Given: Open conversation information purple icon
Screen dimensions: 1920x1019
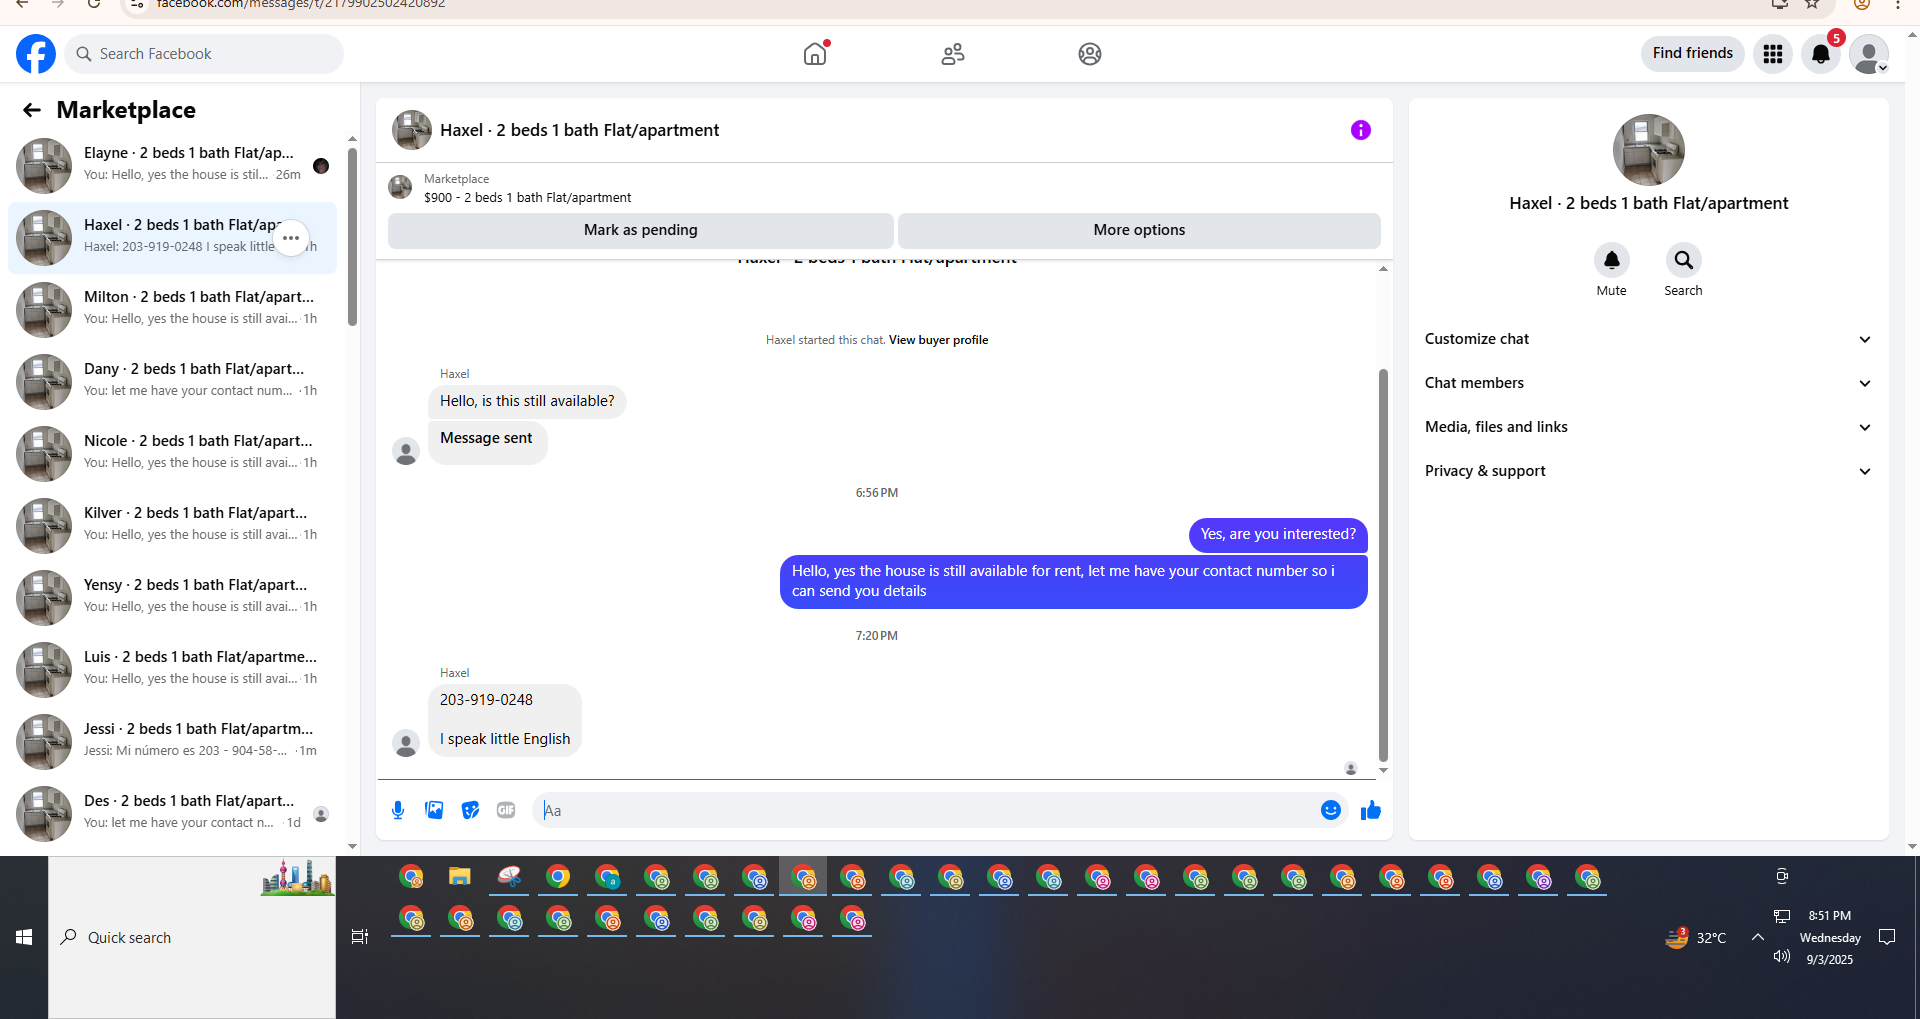Looking at the screenshot, I should [1361, 130].
